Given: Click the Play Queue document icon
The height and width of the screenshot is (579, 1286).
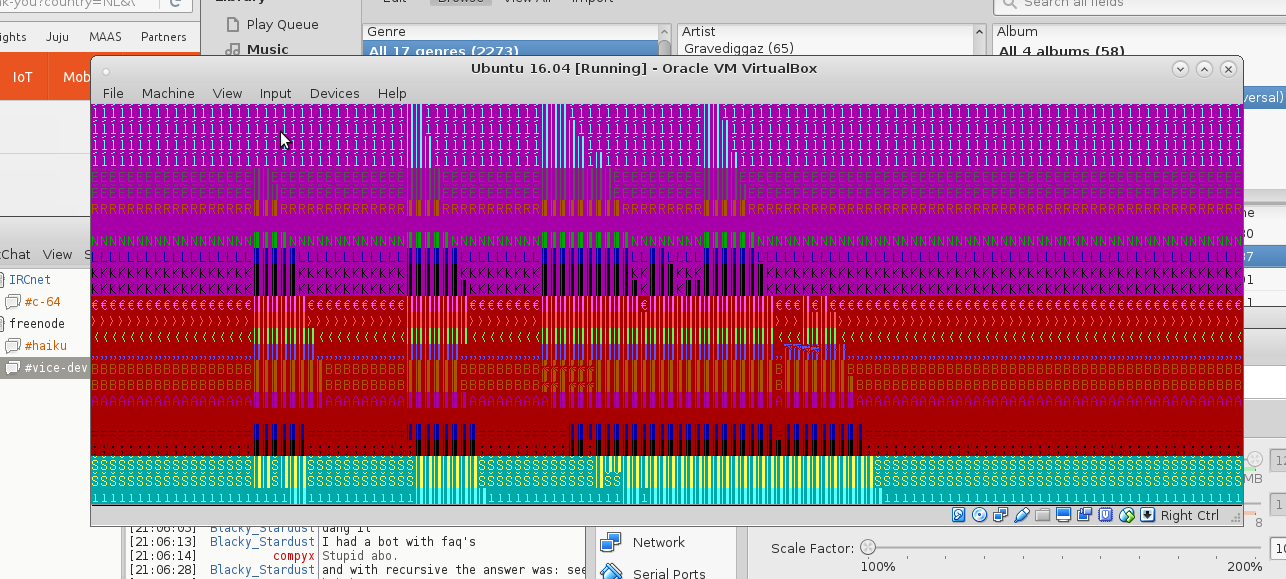Looking at the screenshot, I should point(232,24).
